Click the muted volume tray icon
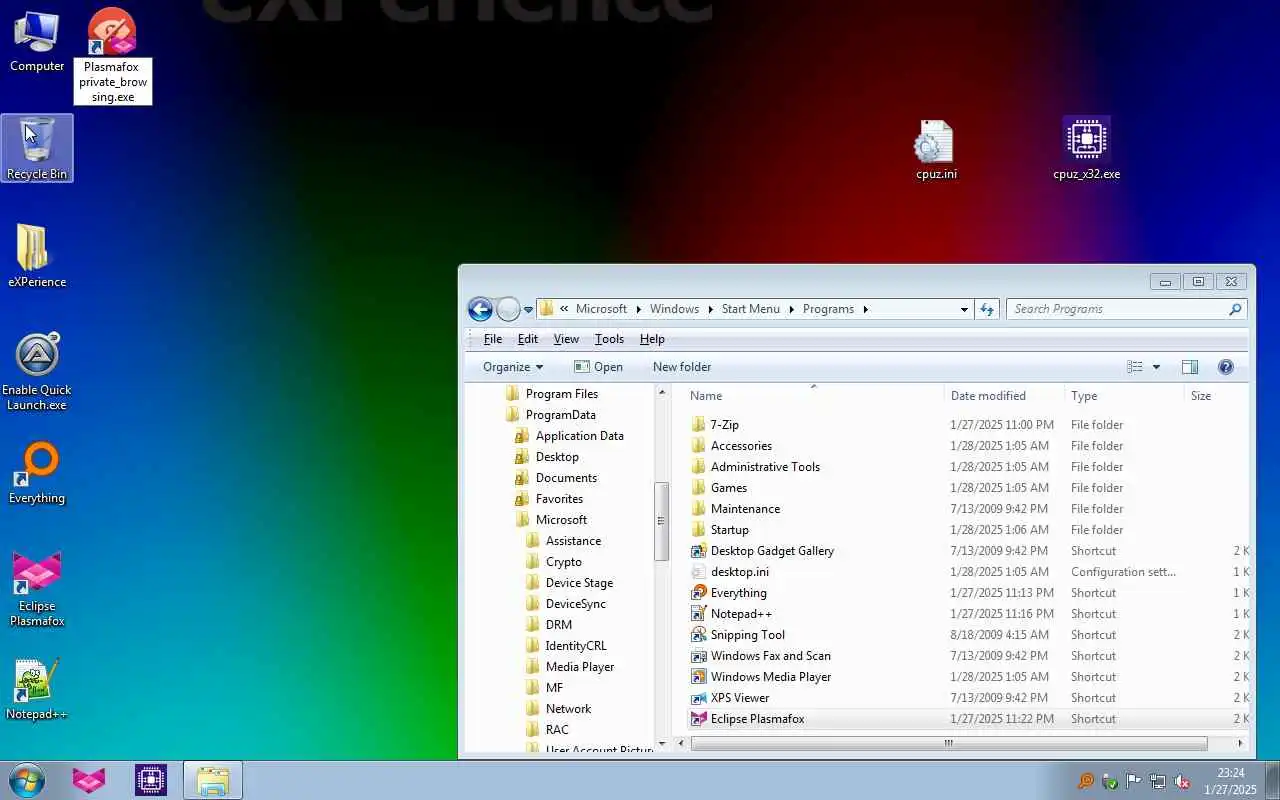The width and height of the screenshot is (1280, 800). [x=1182, y=781]
